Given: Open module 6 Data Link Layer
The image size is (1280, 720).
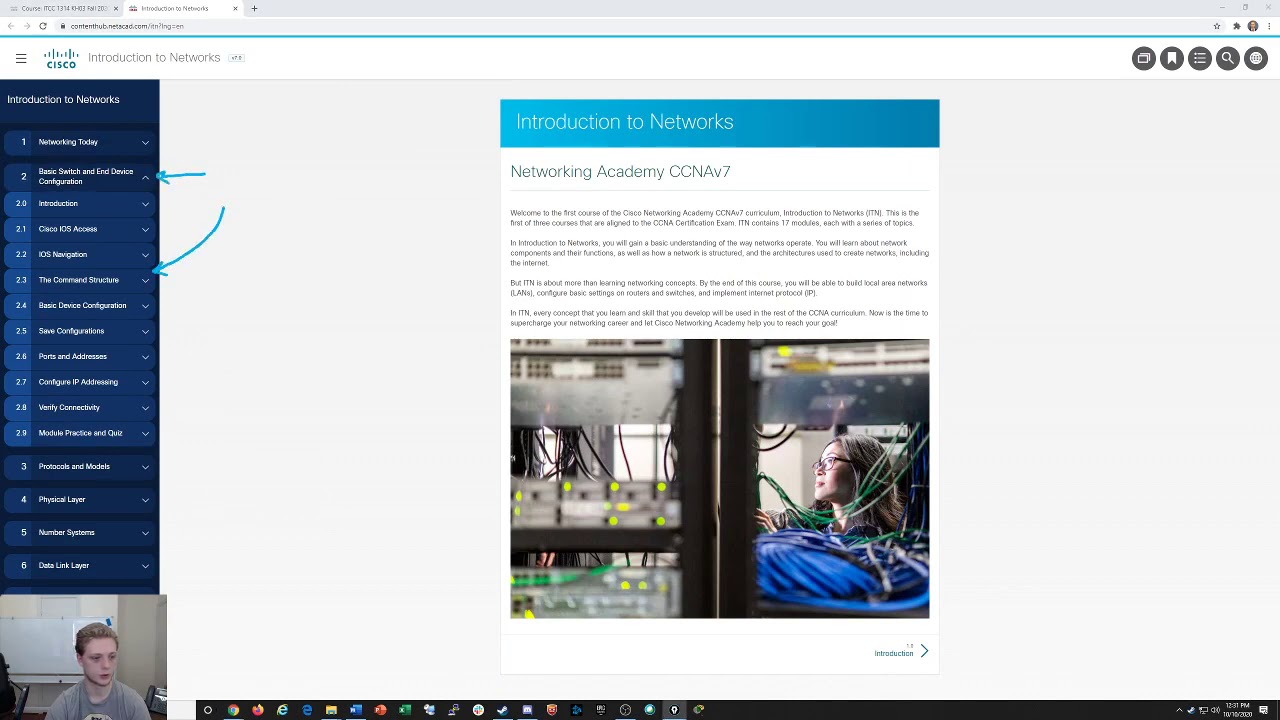Looking at the screenshot, I should 79,565.
